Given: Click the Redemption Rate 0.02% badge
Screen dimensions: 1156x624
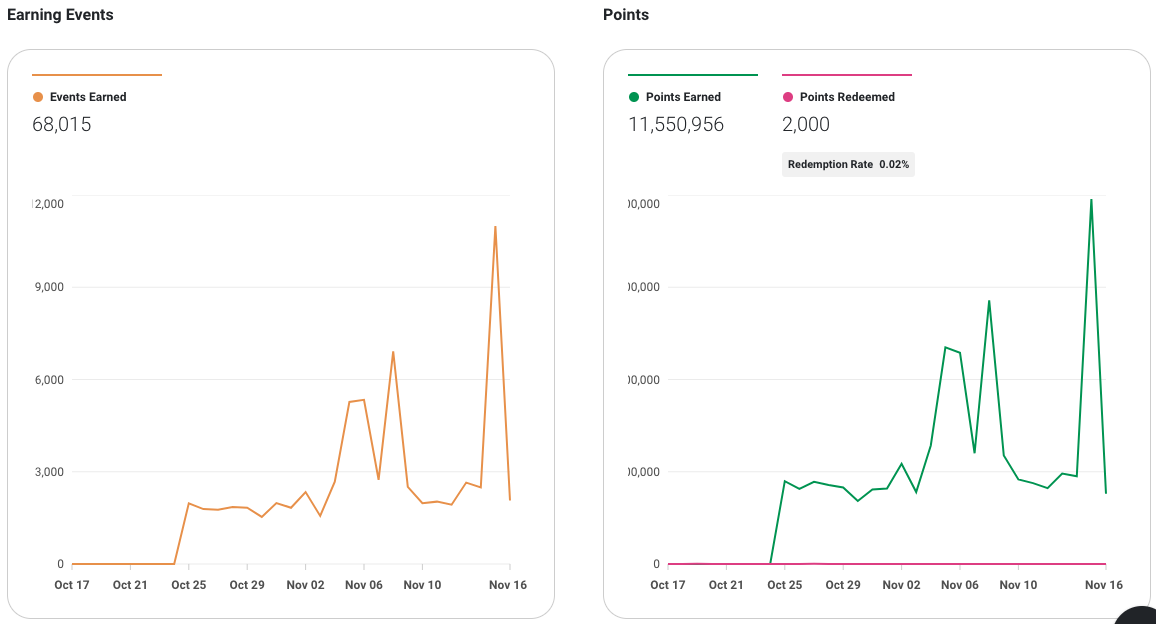Looking at the screenshot, I should [x=848, y=164].
